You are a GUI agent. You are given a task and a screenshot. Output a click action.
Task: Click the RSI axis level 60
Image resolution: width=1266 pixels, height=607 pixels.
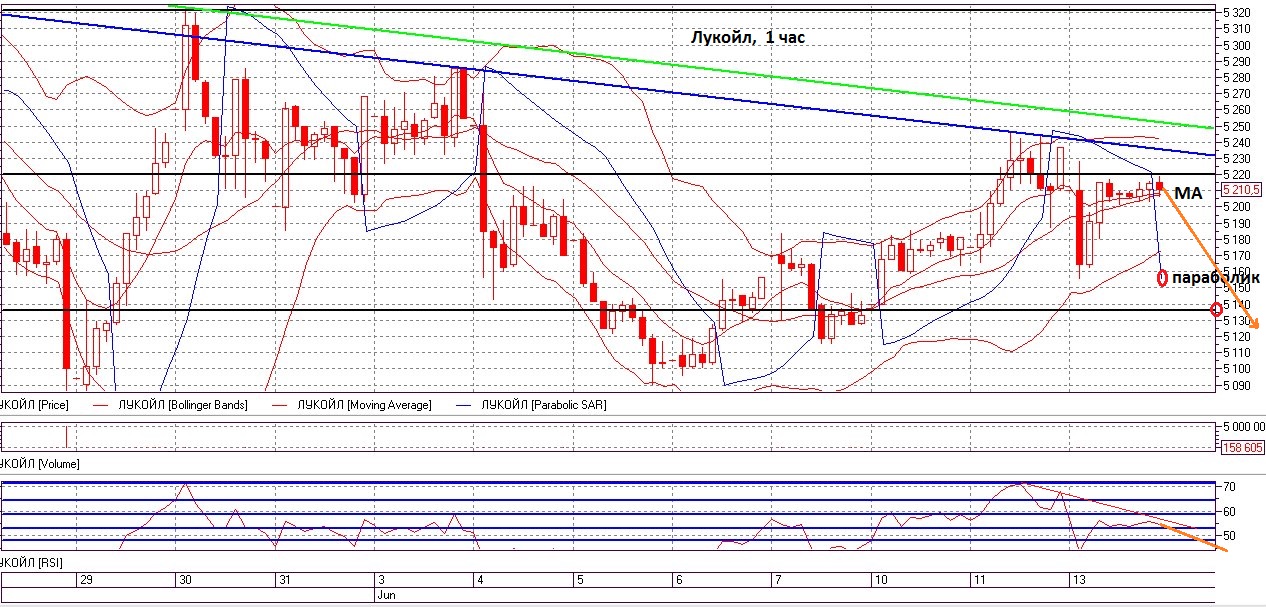point(1229,512)
